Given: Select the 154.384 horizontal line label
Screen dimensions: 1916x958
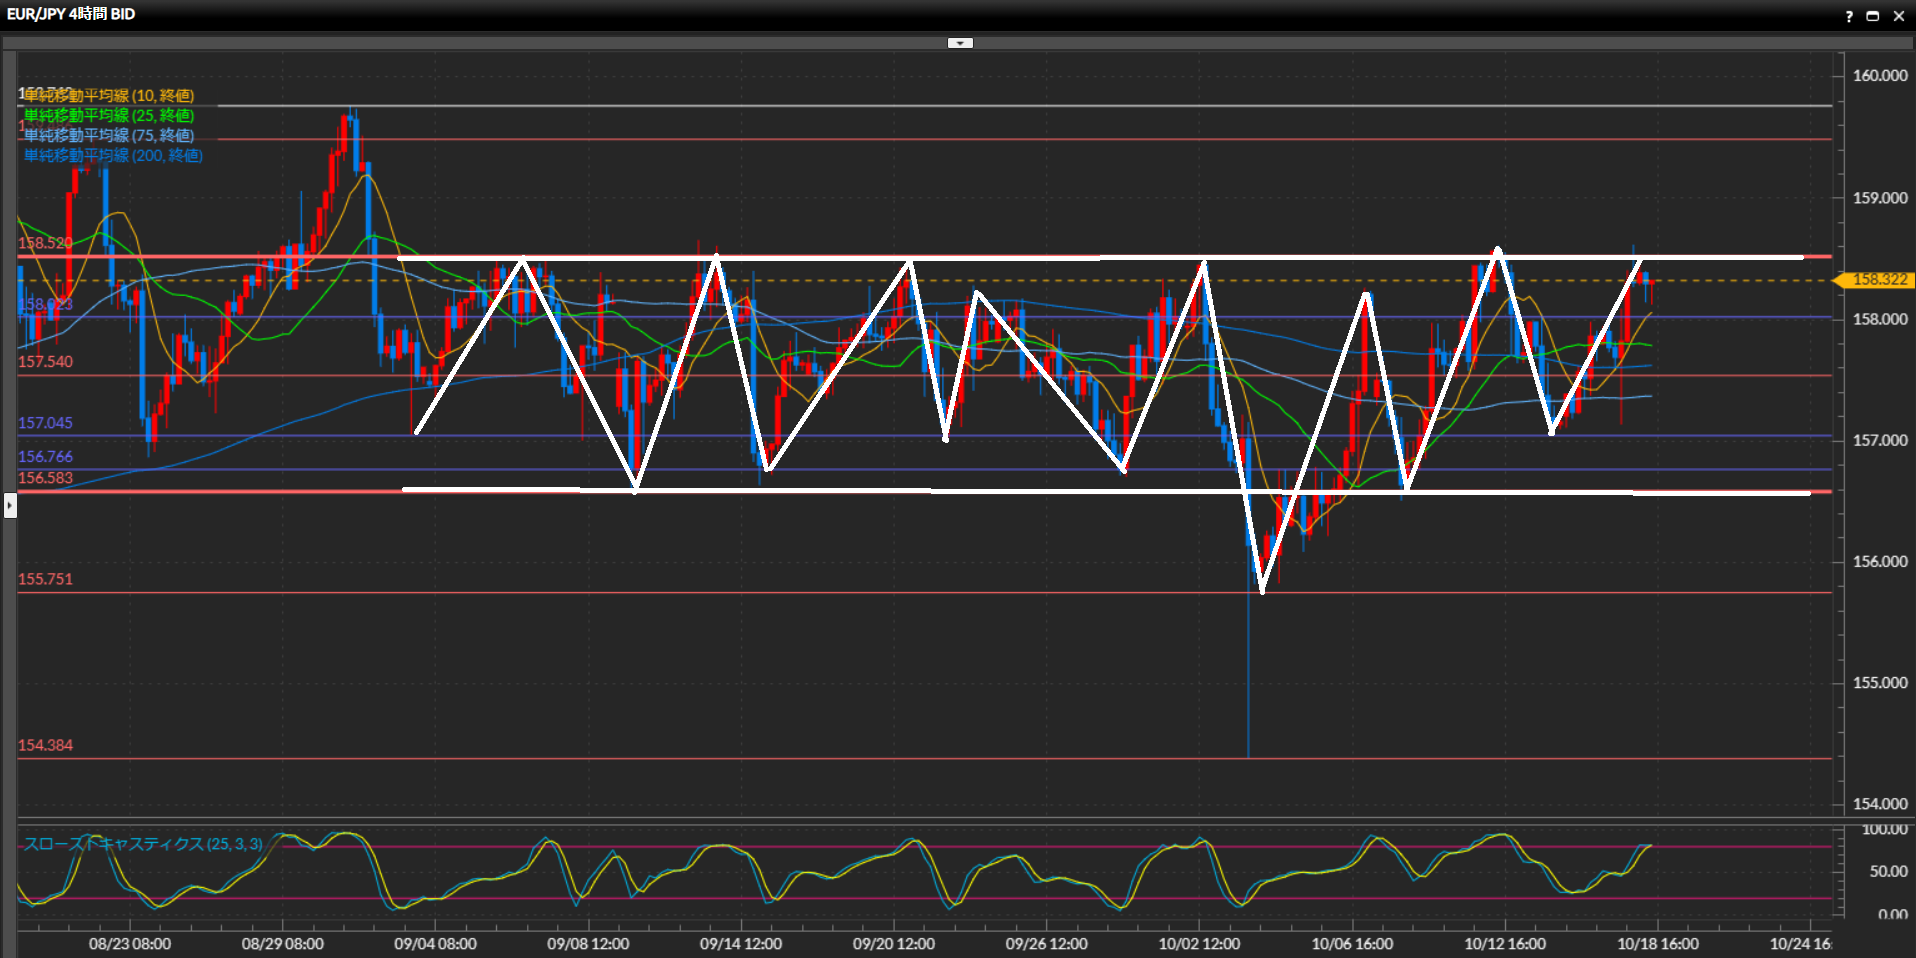Looking at the screenshot, I should coord(45,745).
